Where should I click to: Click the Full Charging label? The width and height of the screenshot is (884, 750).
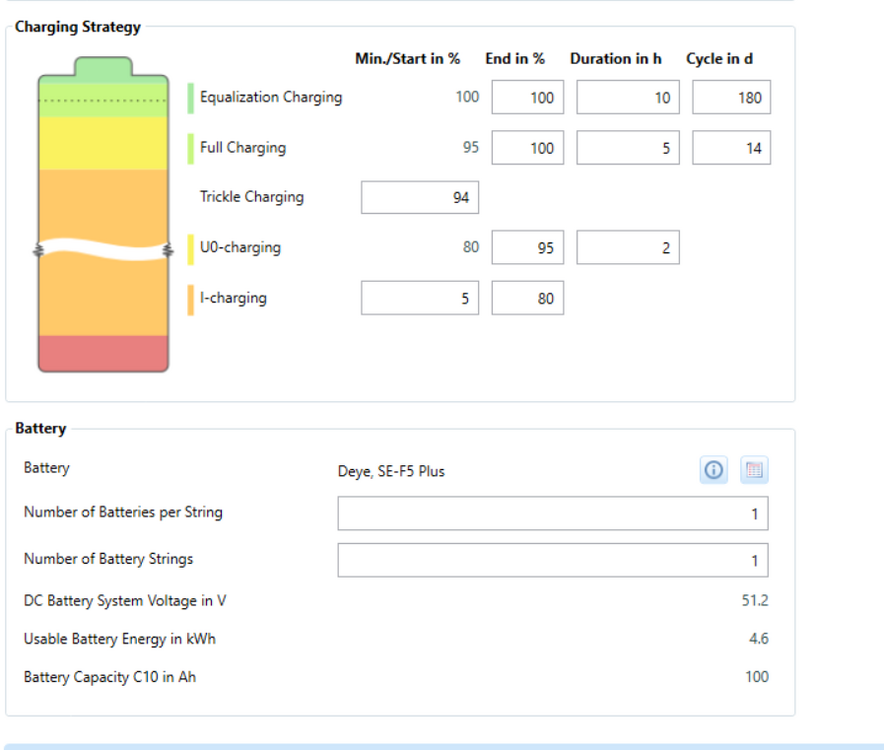coord(243,148)
